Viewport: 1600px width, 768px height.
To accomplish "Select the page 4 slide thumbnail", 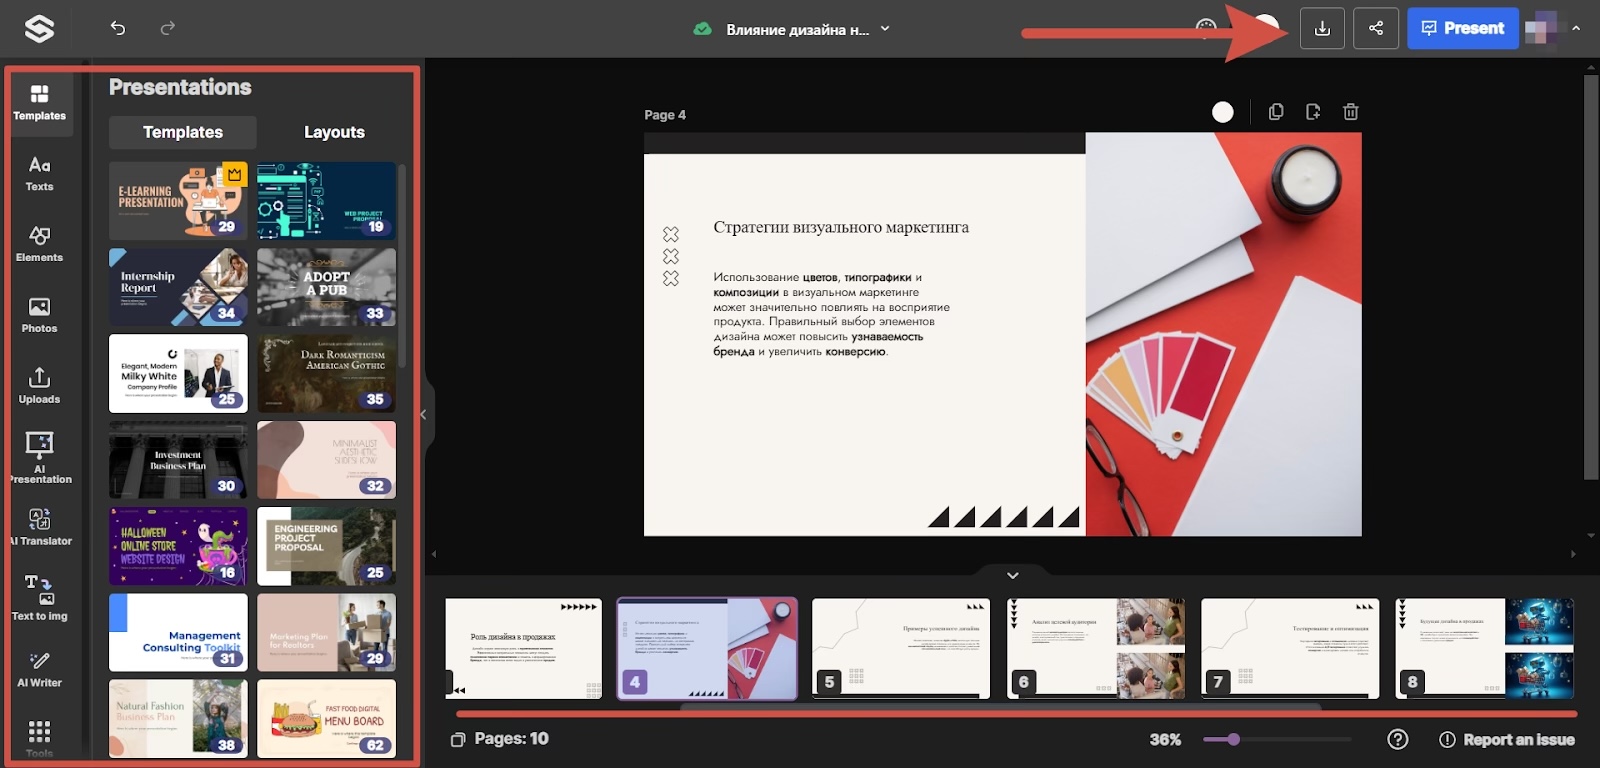I will (x=708, y=648).
